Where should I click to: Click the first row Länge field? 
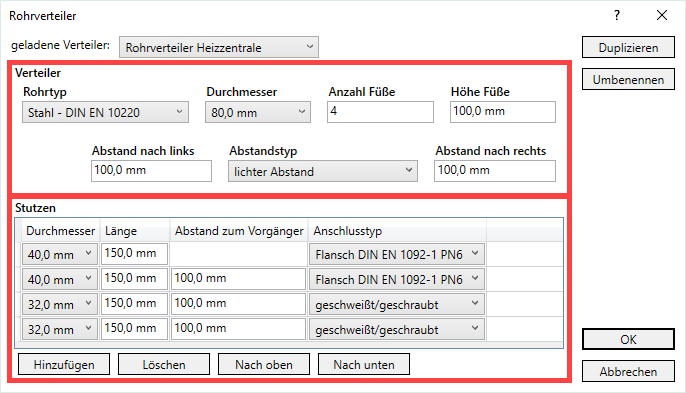click(134, 254)
